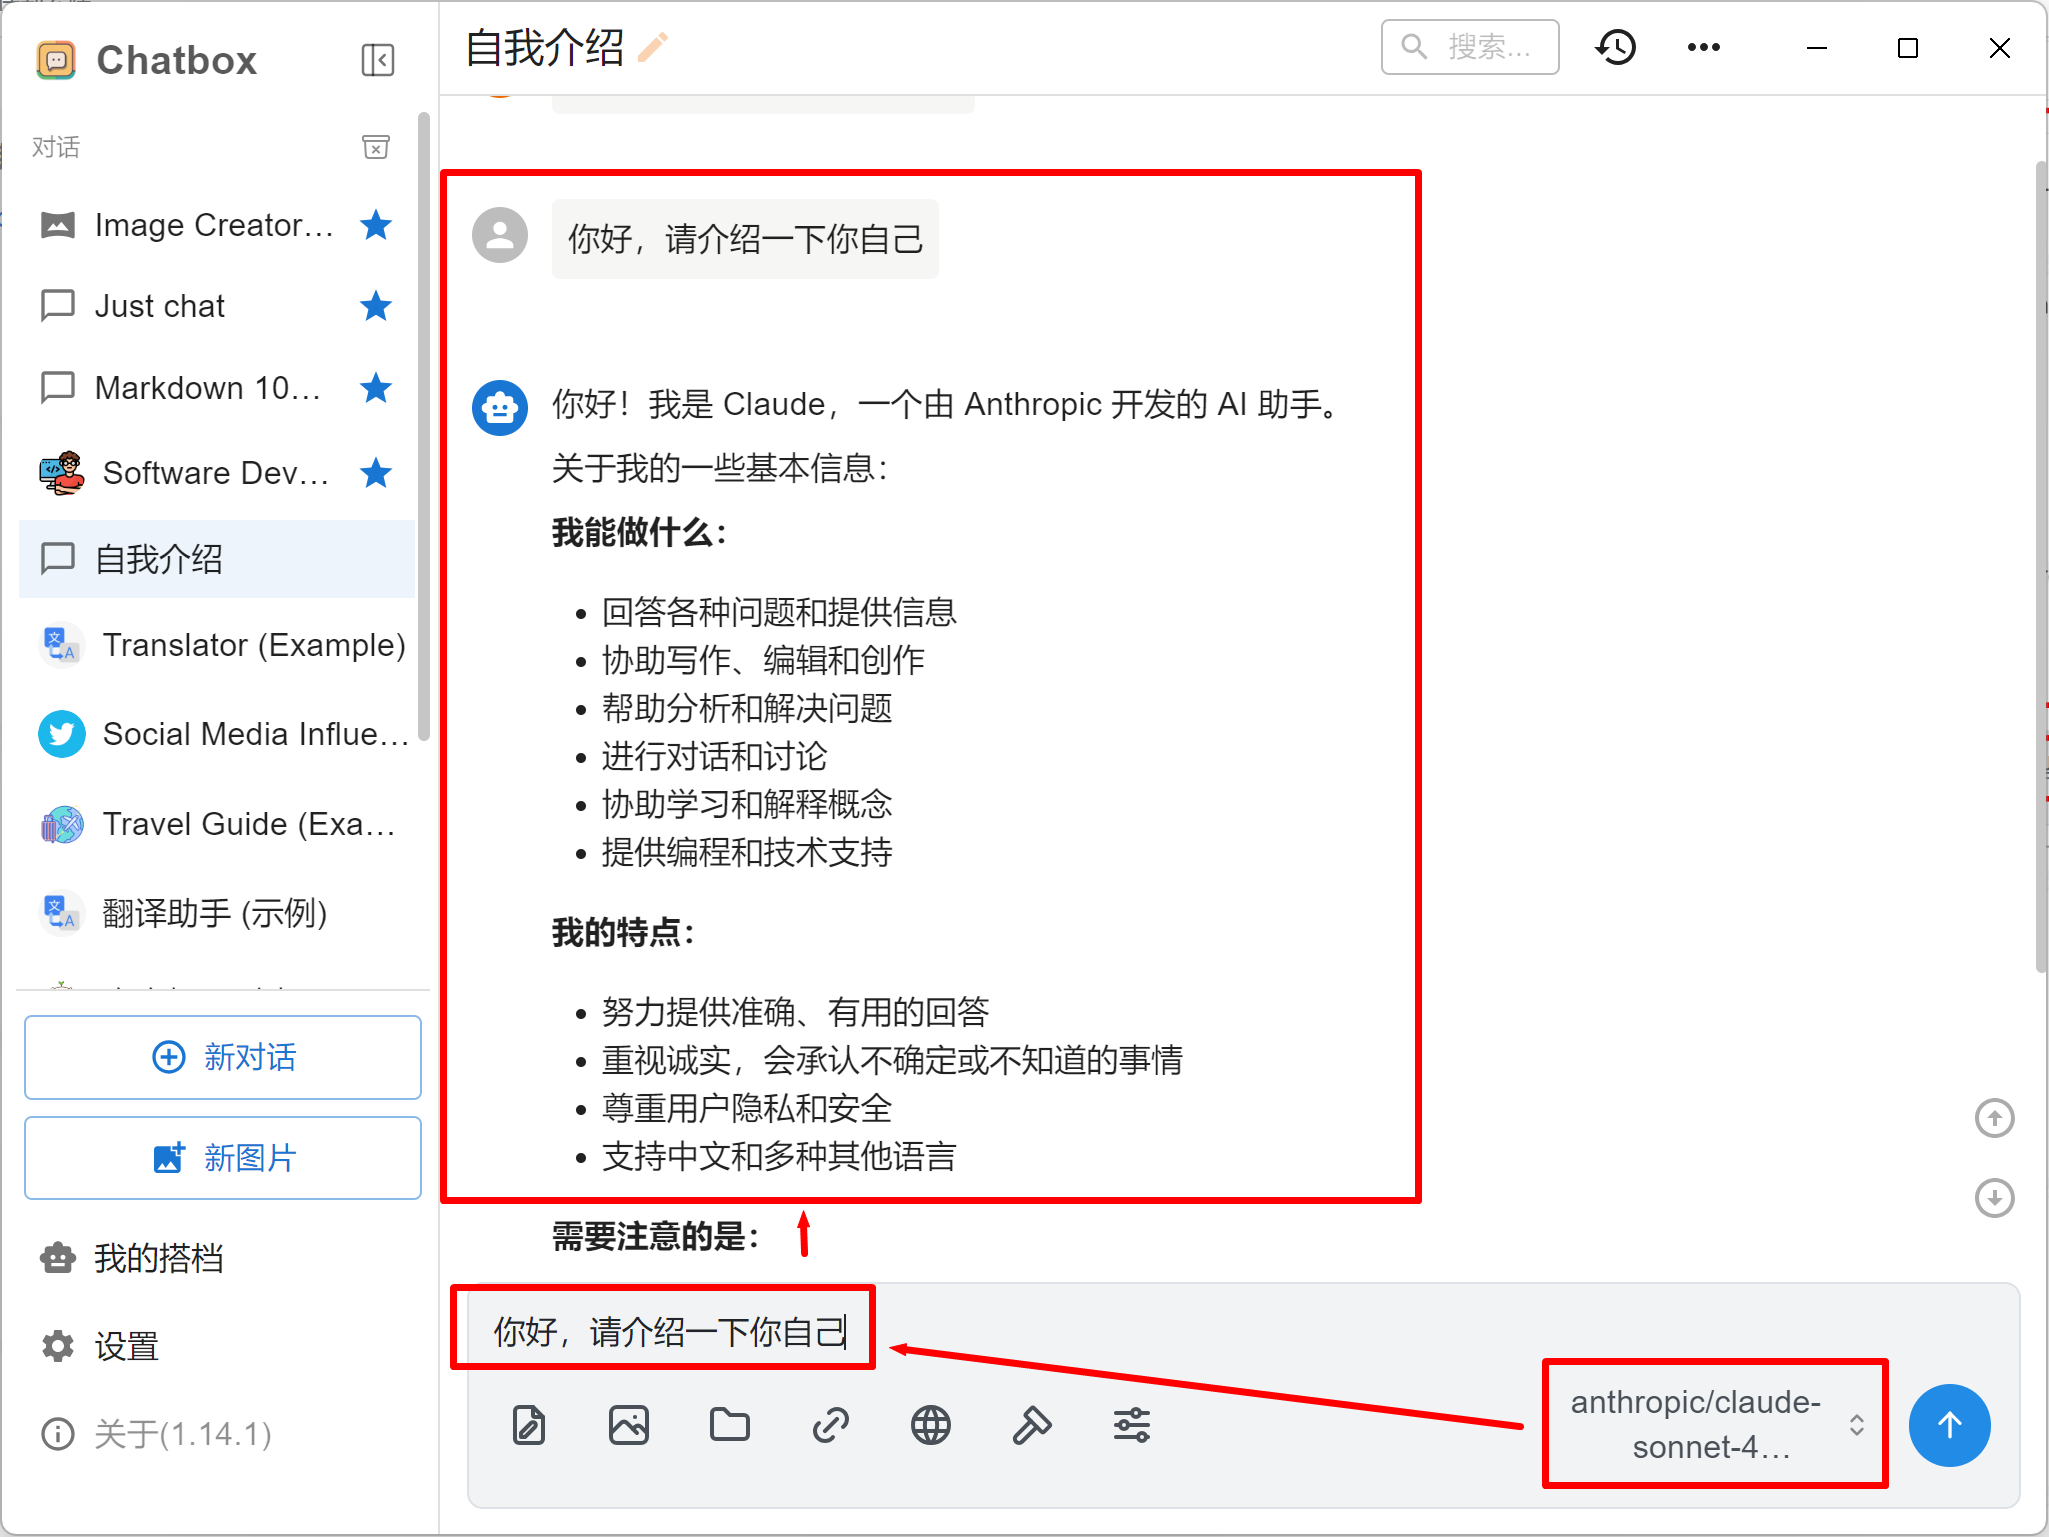Screen dimensions: 2049x1537
Task: Jump to bottom with the down-arrow circle
Action: click(1995, 1198)
